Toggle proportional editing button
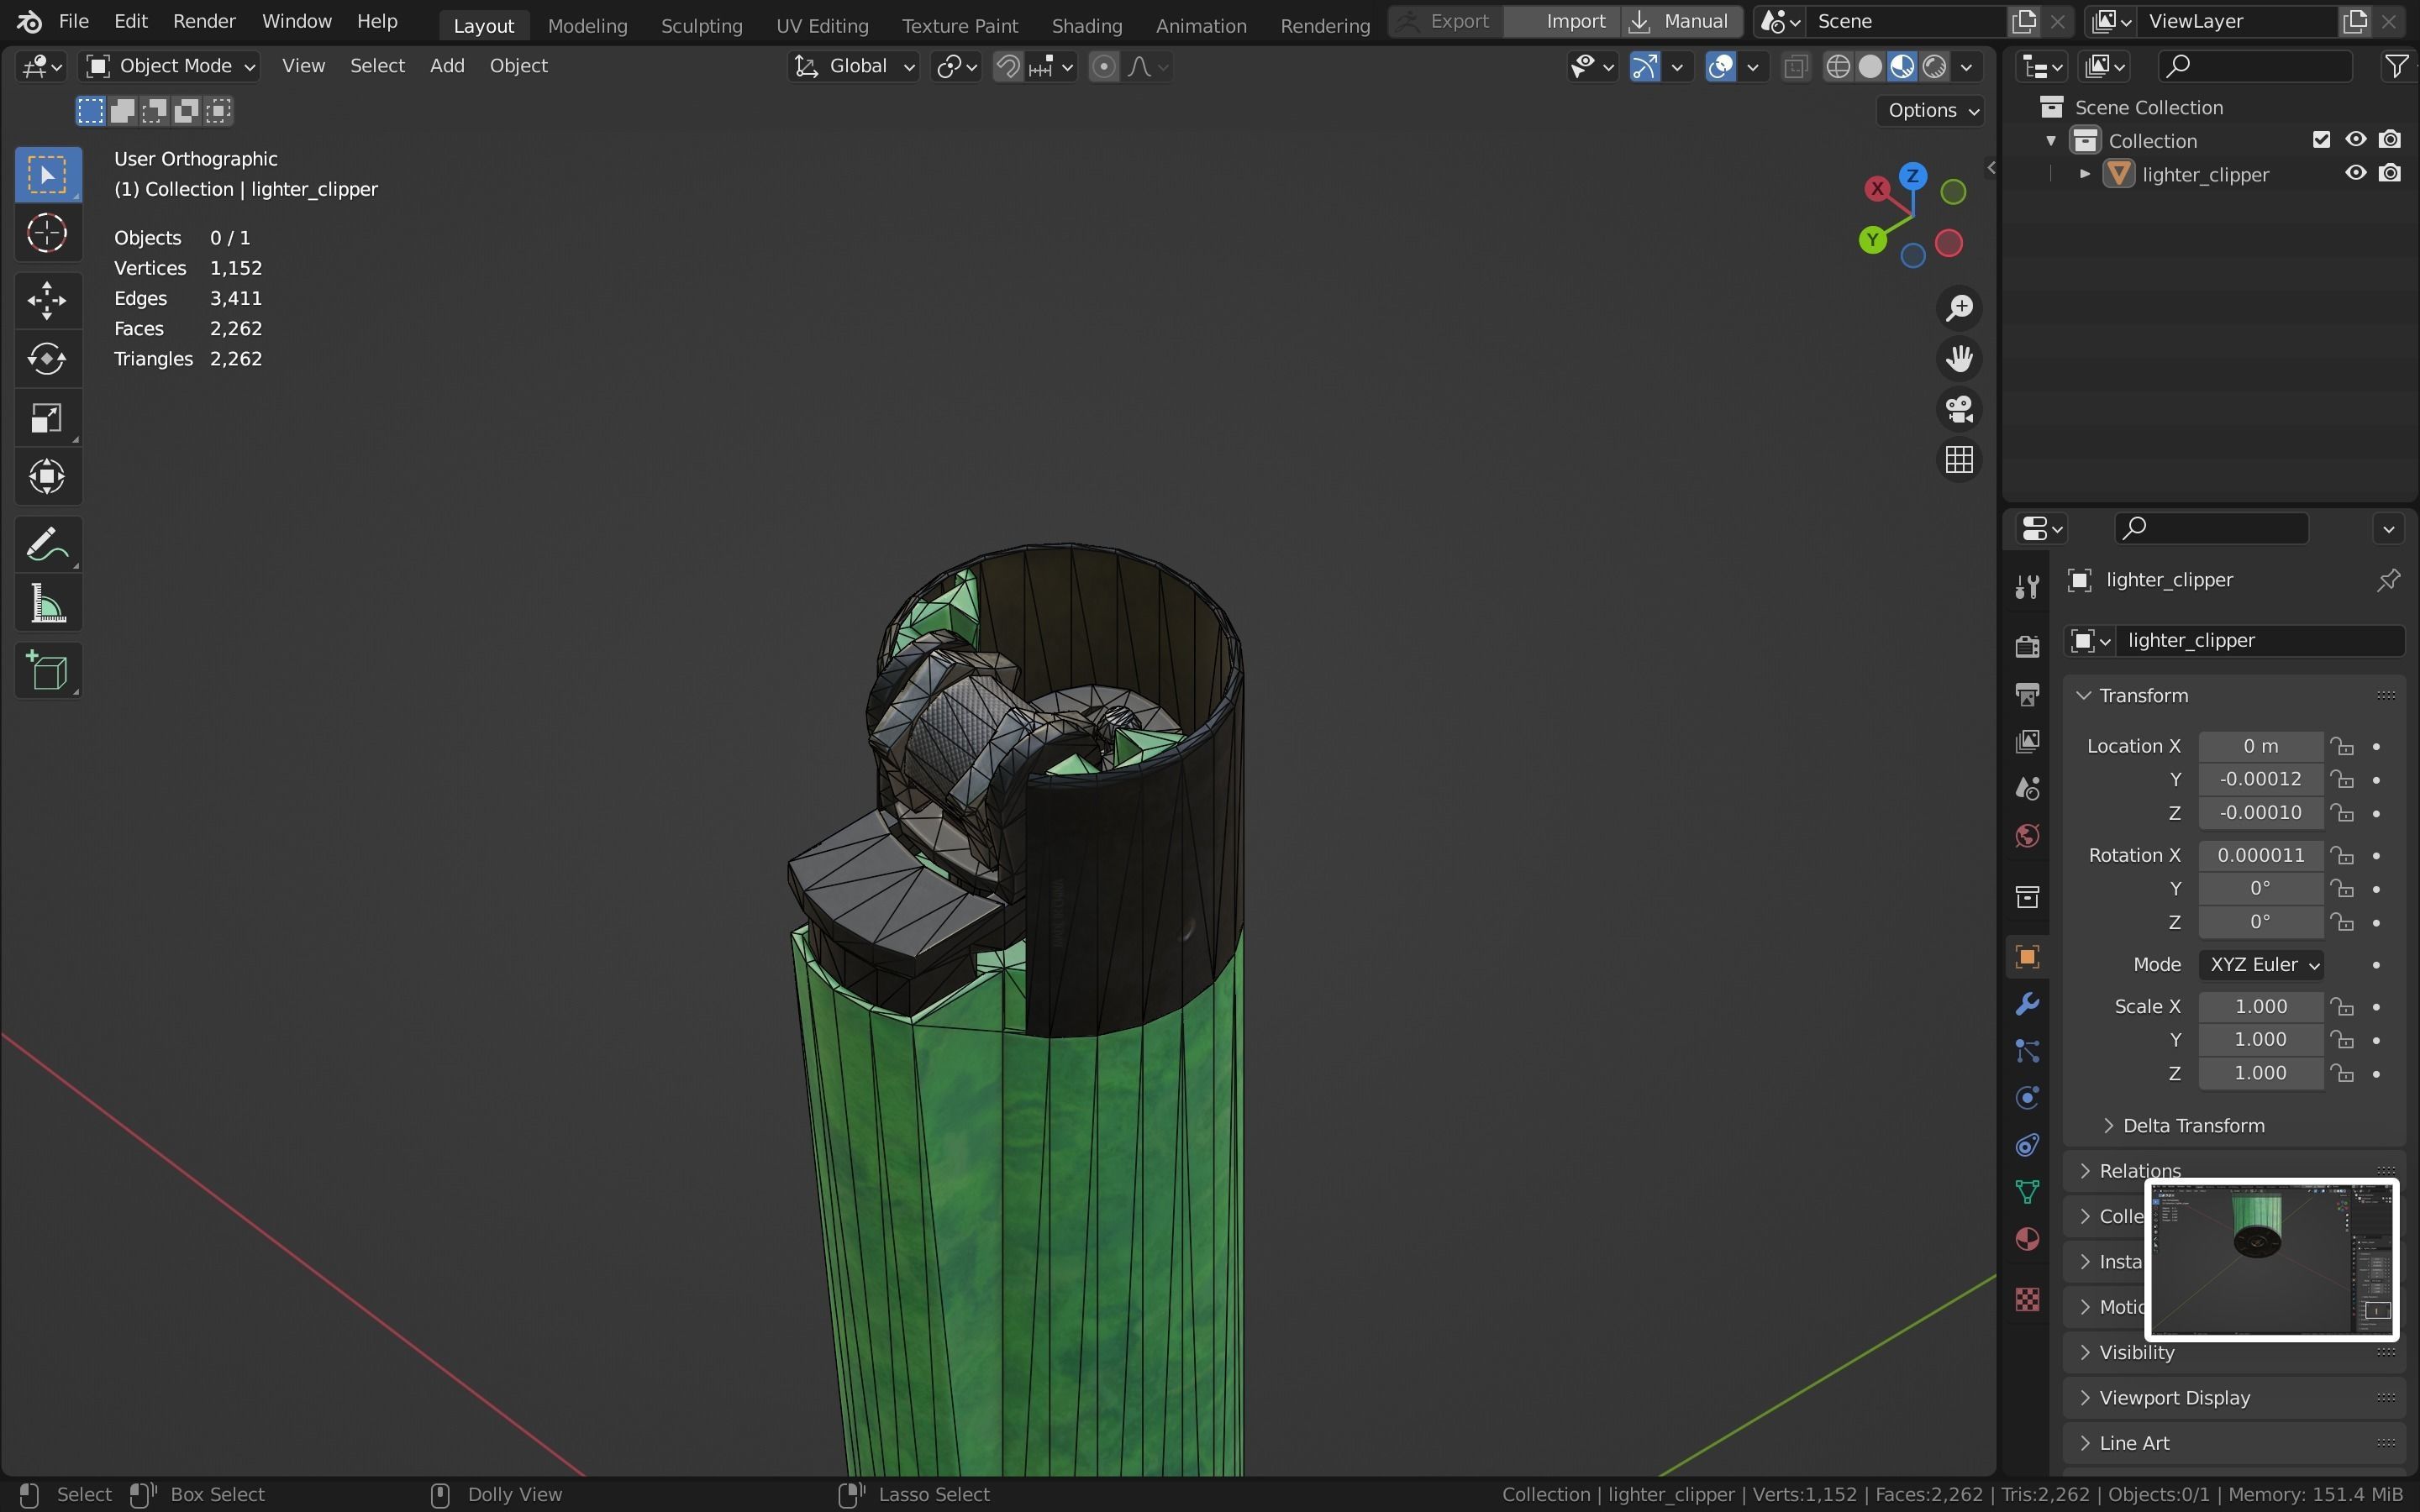Image resolution: width=2420 pixels, height=1512 pixels. point(1103,66)
